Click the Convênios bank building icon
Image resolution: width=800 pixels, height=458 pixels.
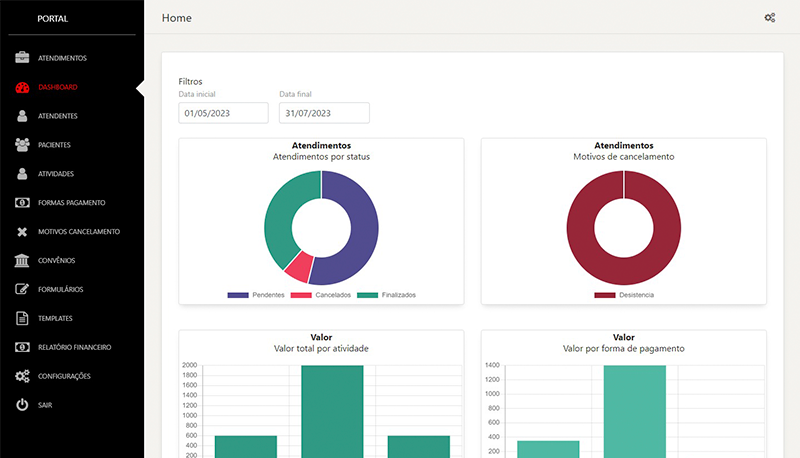[22, 261]
